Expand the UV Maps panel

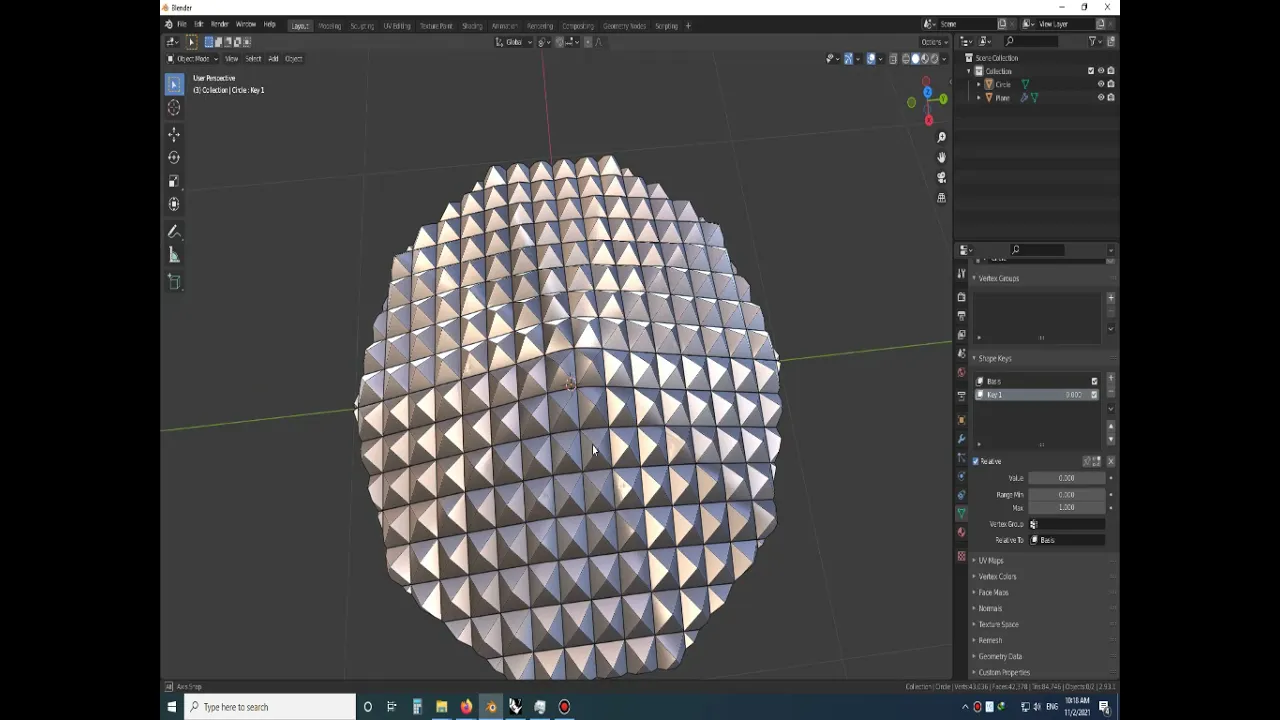pyautogui.click(x=991, y=561)
